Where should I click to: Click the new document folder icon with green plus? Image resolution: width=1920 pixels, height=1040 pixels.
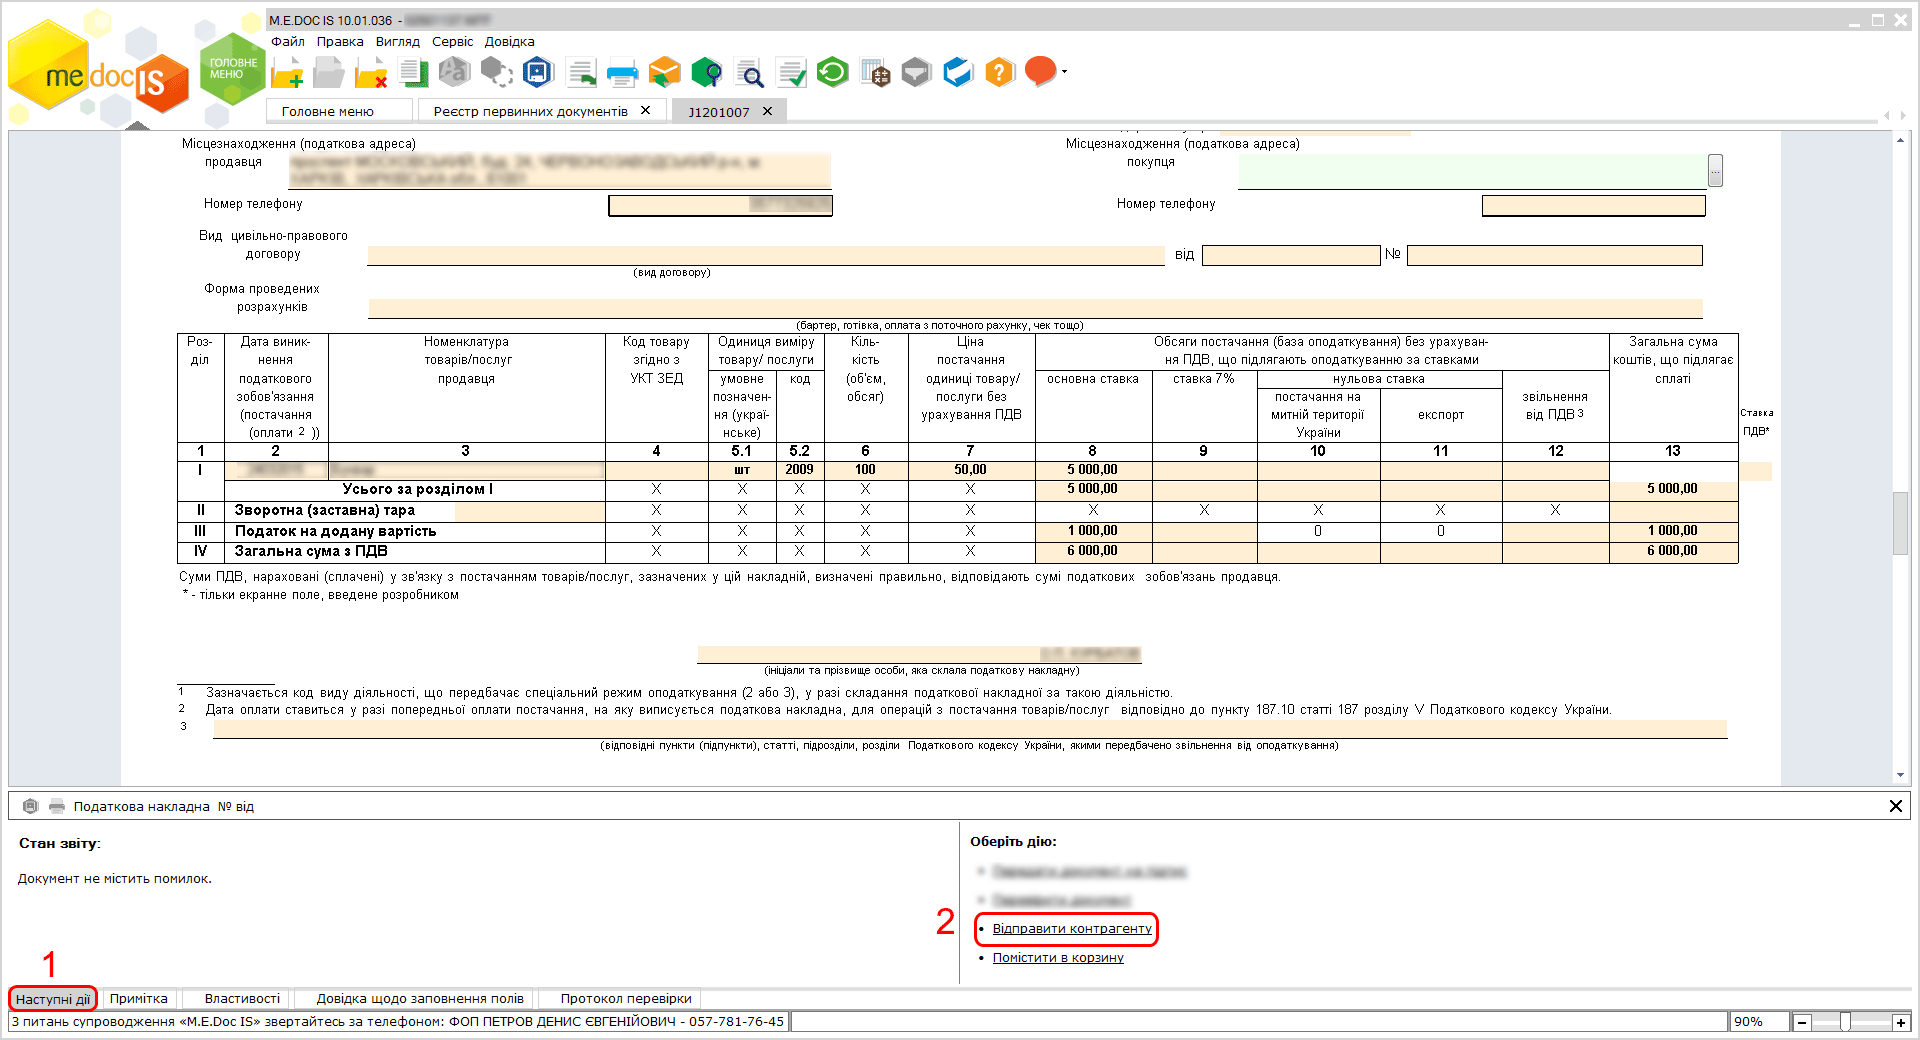point(287,73)
